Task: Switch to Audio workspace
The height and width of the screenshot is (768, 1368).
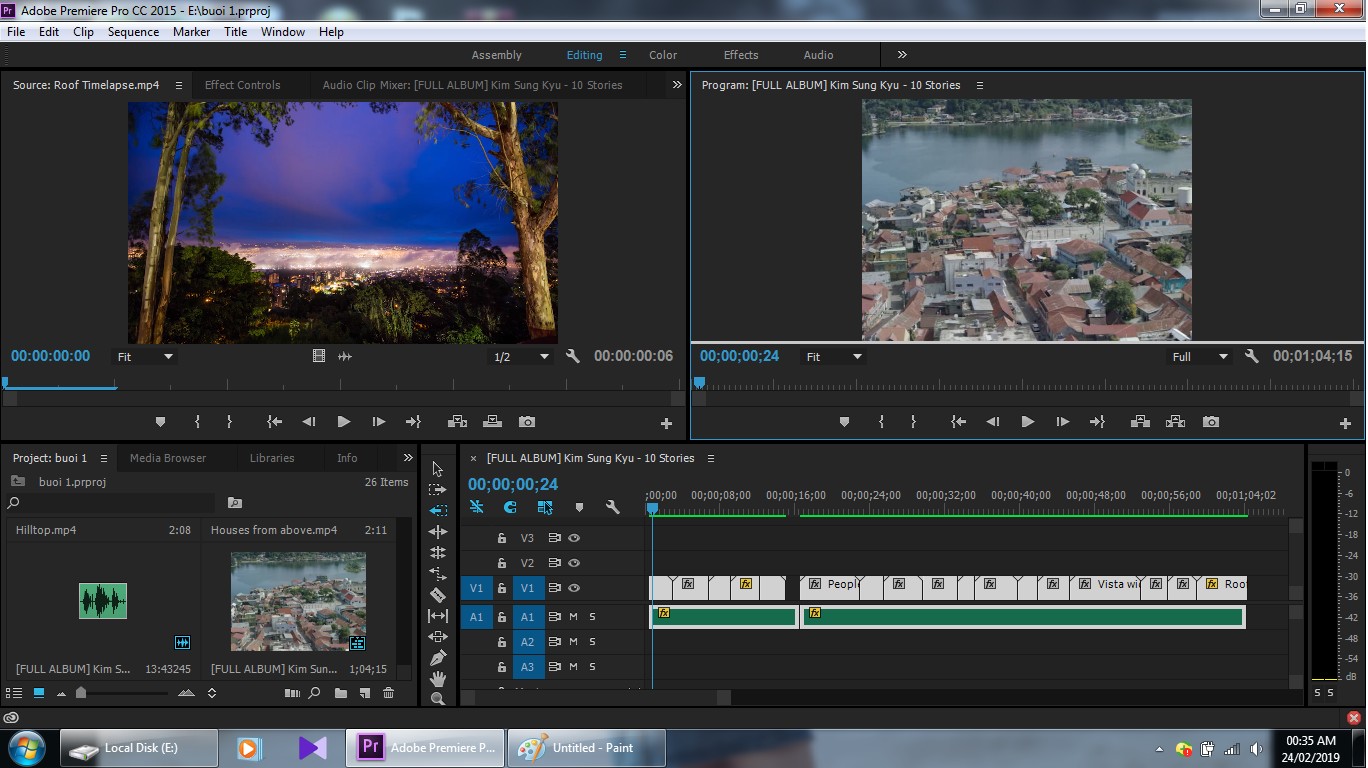Action: click(818, 55)
